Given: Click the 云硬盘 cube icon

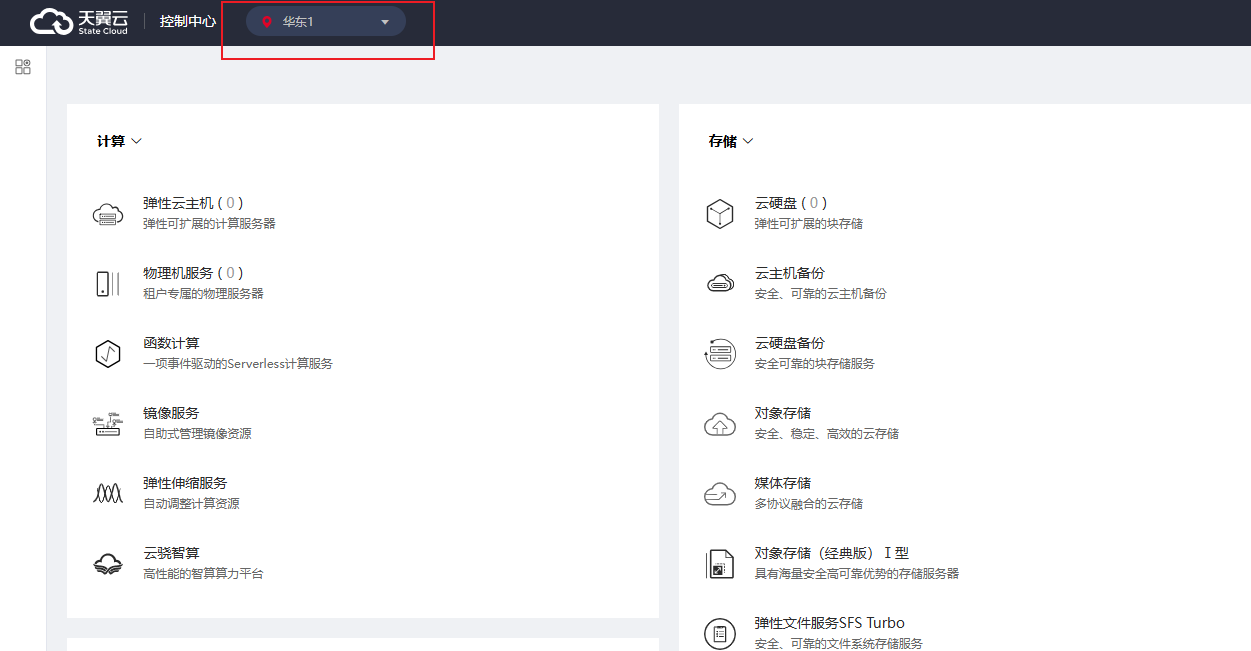Looking at the screenshot, I should (720, 214).
